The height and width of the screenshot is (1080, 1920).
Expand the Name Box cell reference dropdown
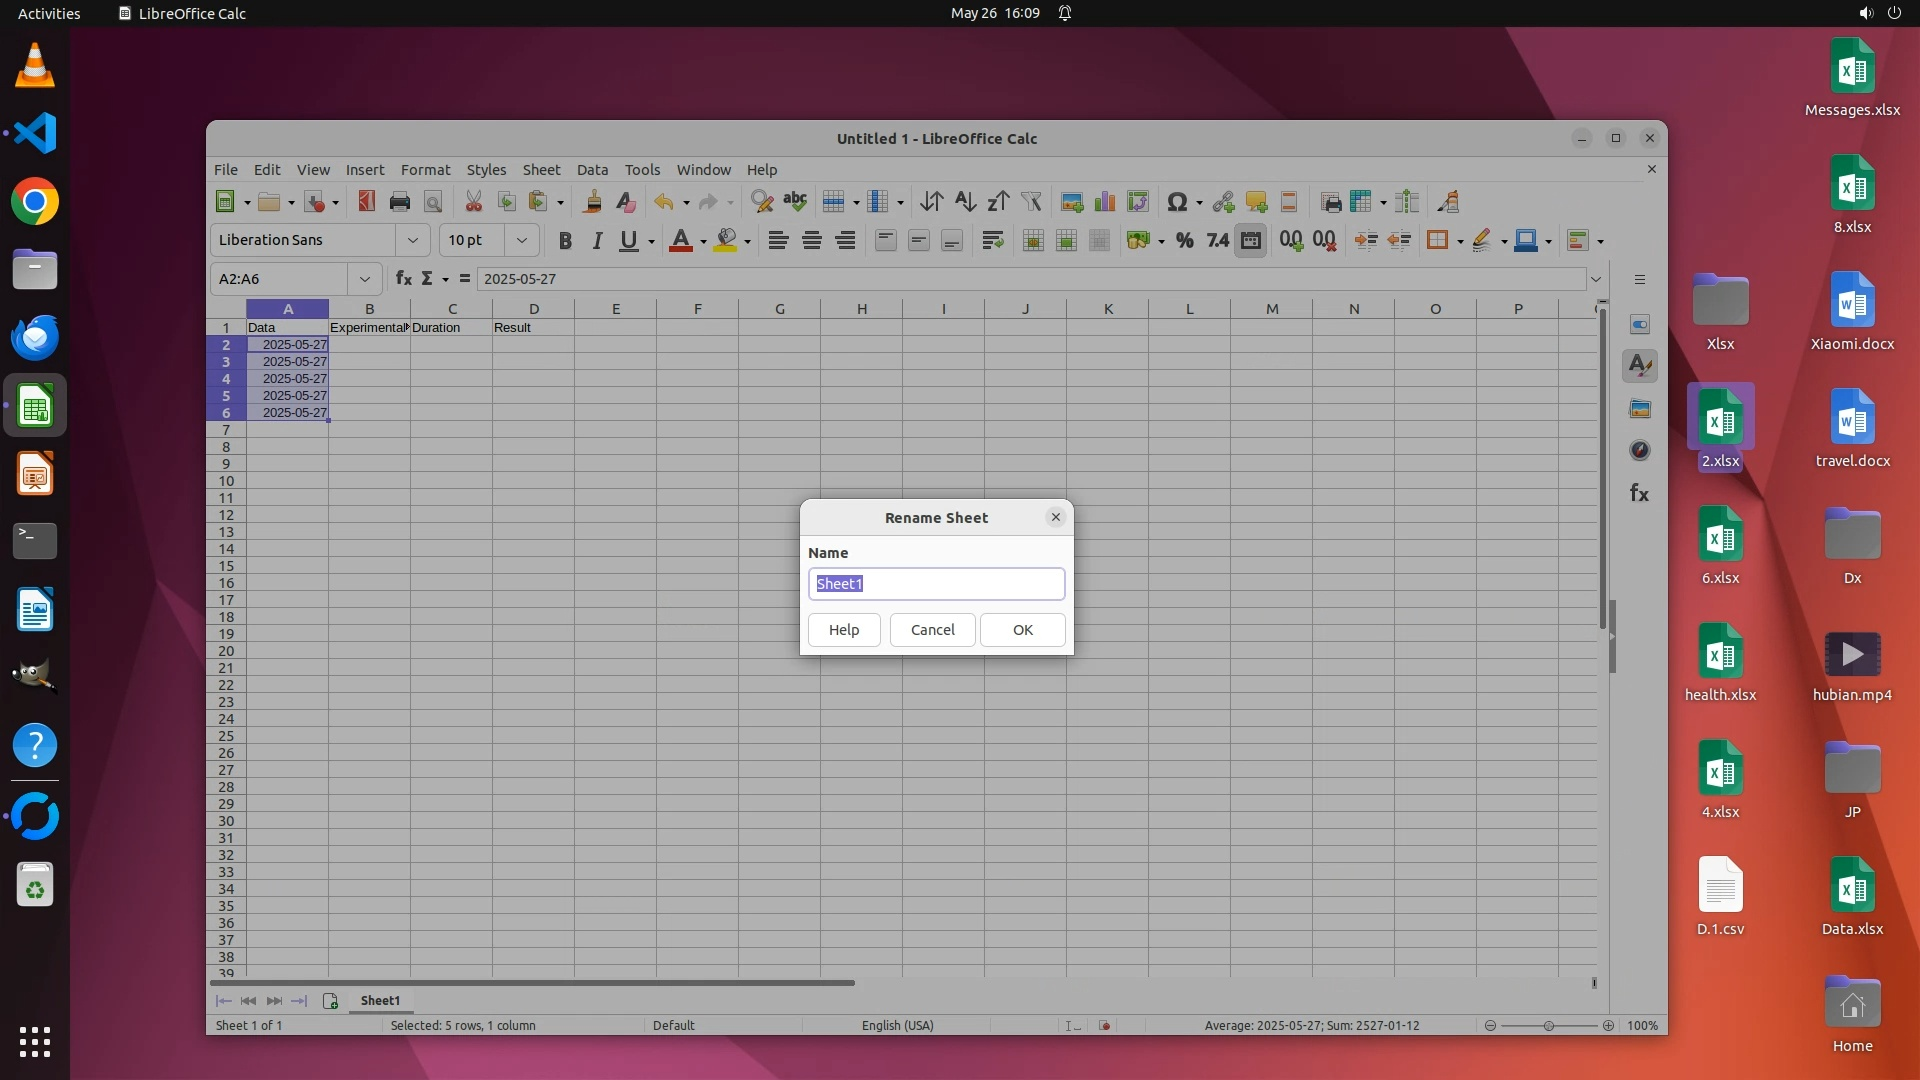click(x=365, y=279)
